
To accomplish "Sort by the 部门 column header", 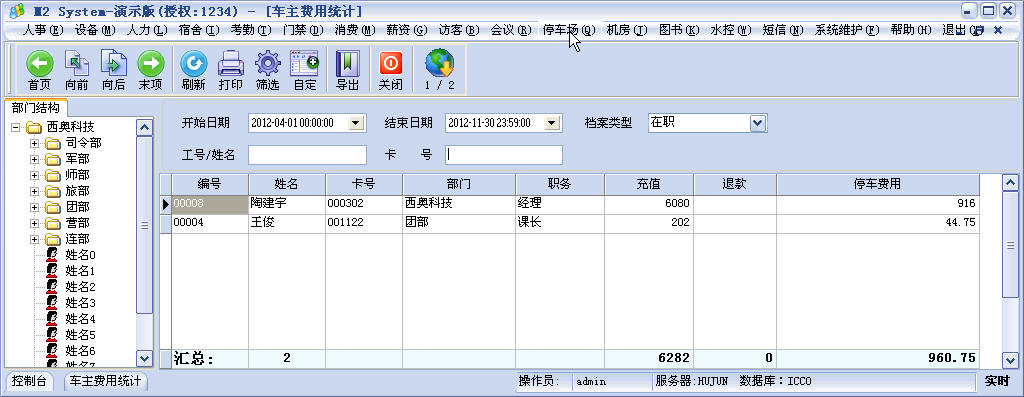I will tap(459, 184).
